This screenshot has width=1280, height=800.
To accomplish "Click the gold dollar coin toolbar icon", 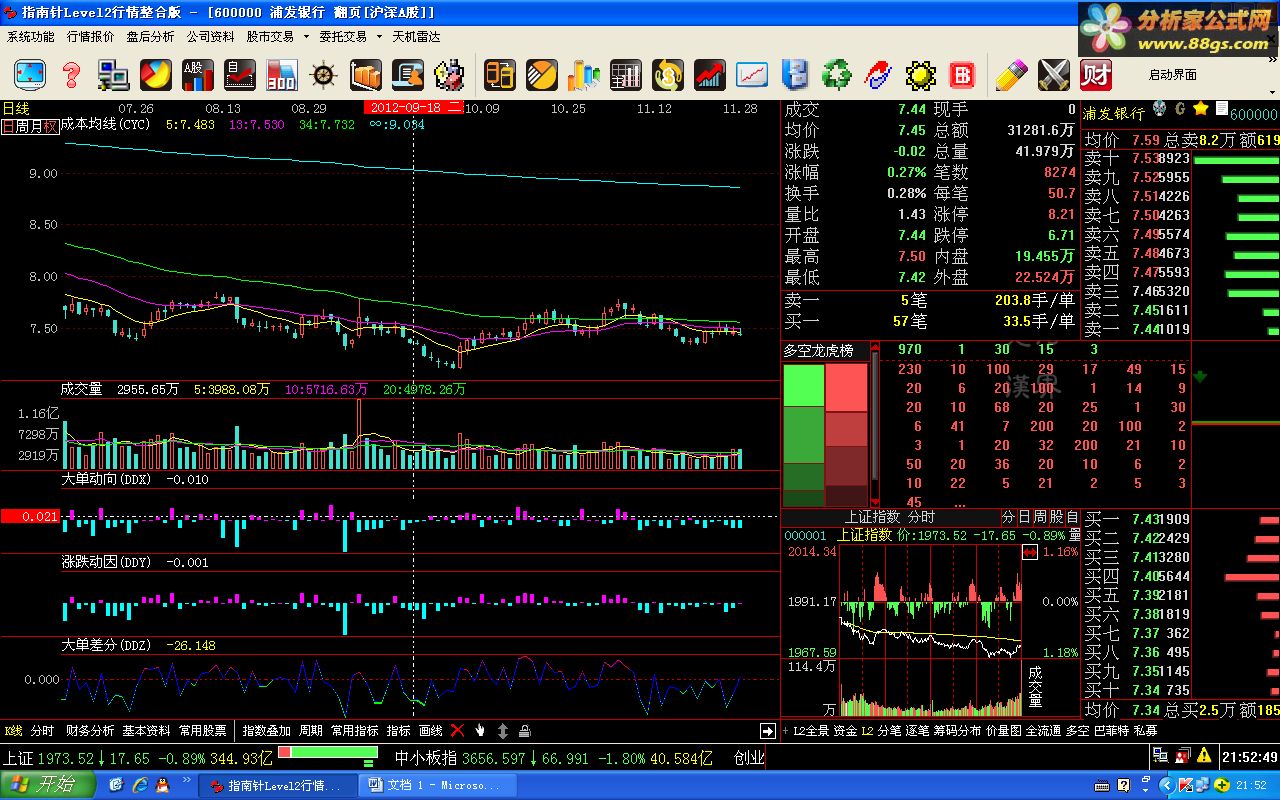I will click(x=667, y=74).
